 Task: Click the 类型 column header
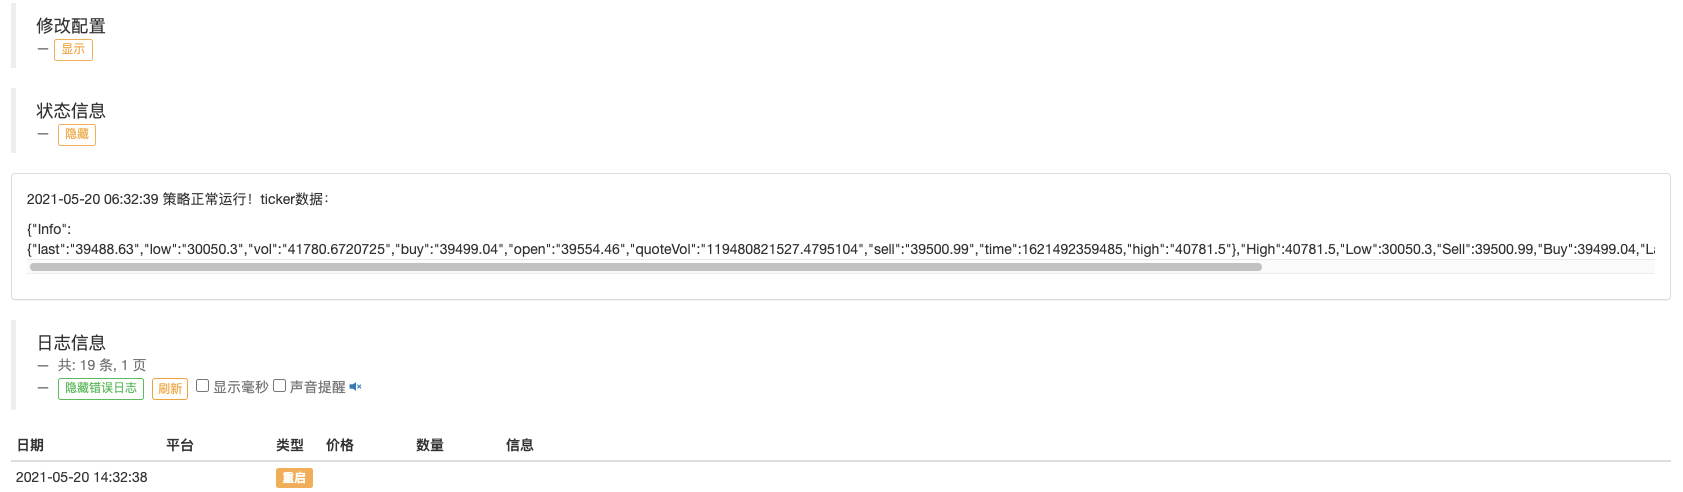[290, 445]
